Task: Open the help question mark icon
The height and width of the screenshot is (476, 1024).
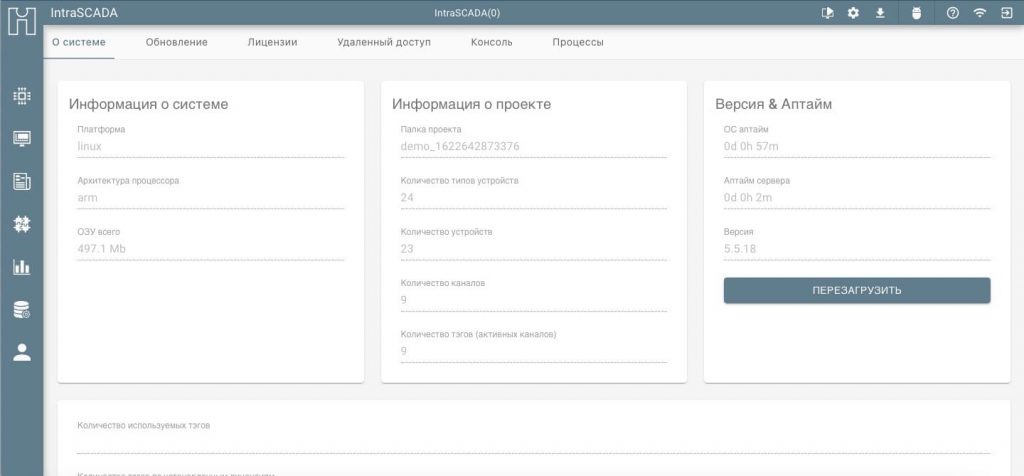Action: point(952,13)
